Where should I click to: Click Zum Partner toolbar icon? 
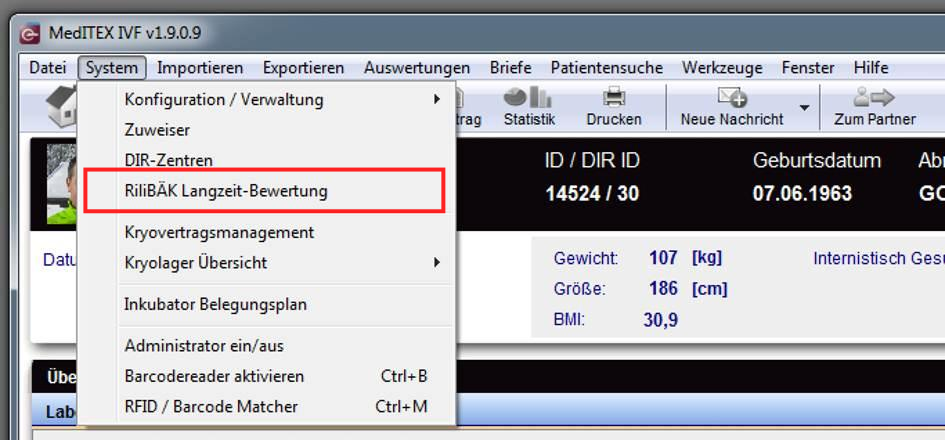click(x=874, y=106)
